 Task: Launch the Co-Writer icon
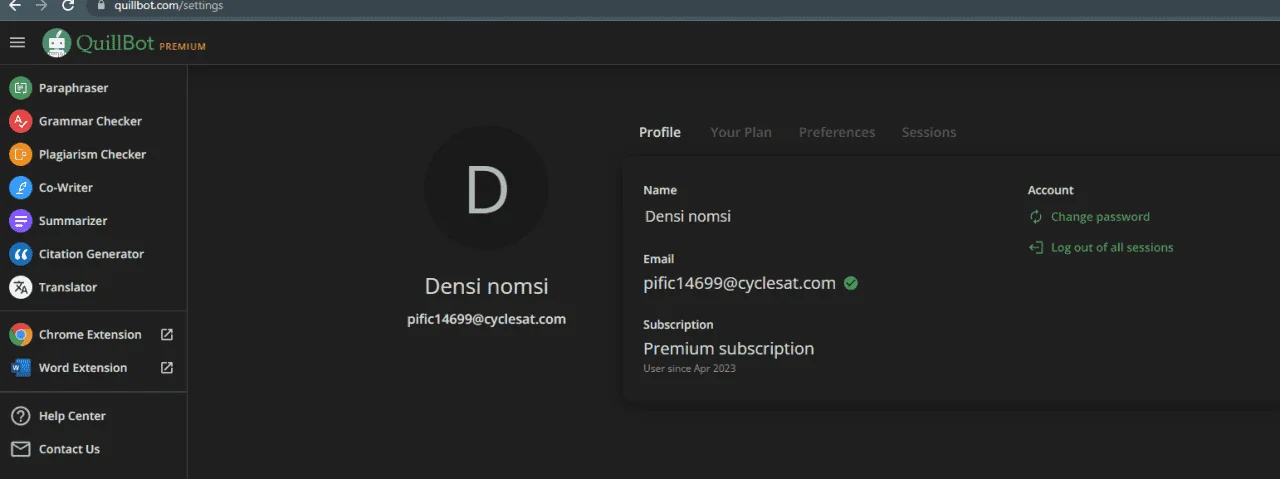pyautogui.click(x=20, y=187)
